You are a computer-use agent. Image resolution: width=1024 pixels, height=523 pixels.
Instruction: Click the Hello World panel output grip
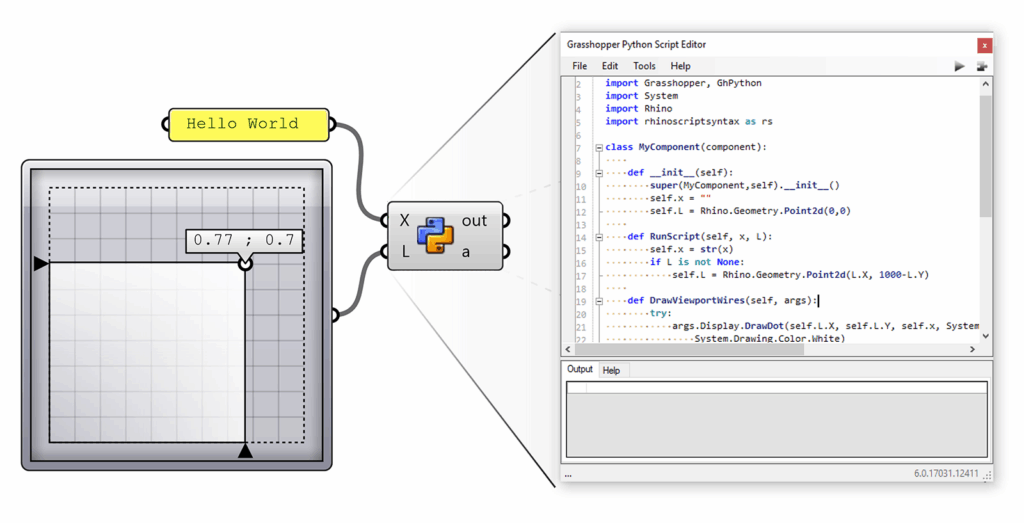pyautogui.click(x=333, y=124)
